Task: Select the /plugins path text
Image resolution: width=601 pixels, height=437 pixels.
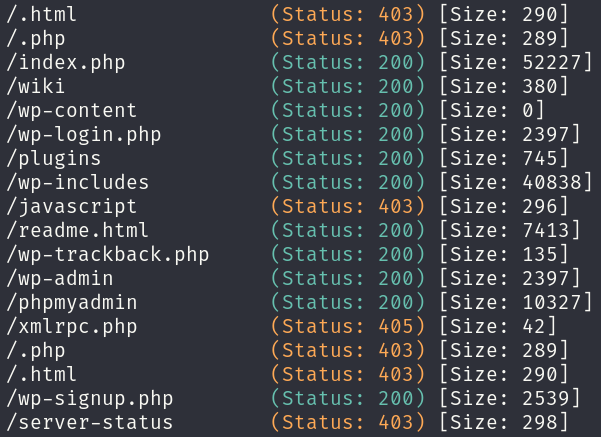Action: point(54,159)
